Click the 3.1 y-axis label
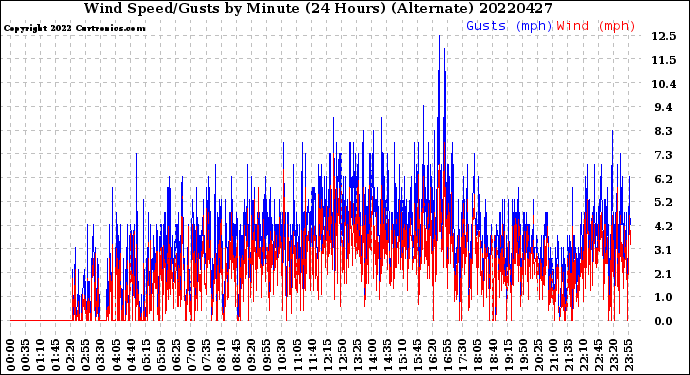This screenshot has width=690, height=375. coord(664,250)
